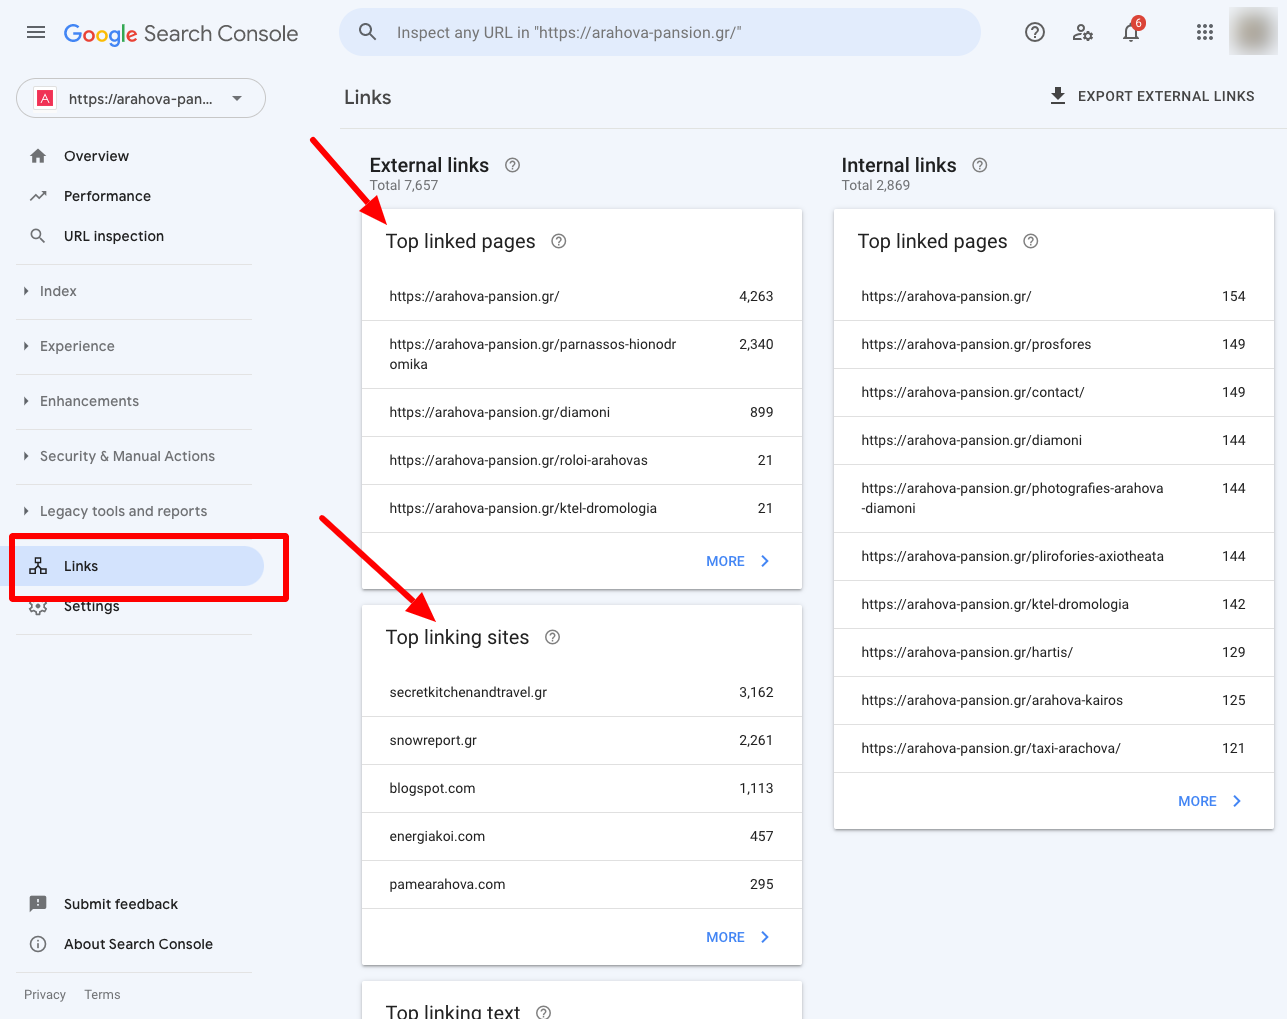
Task: Open secretkitchenandtravel.gr linking site row
Action: 582,692
